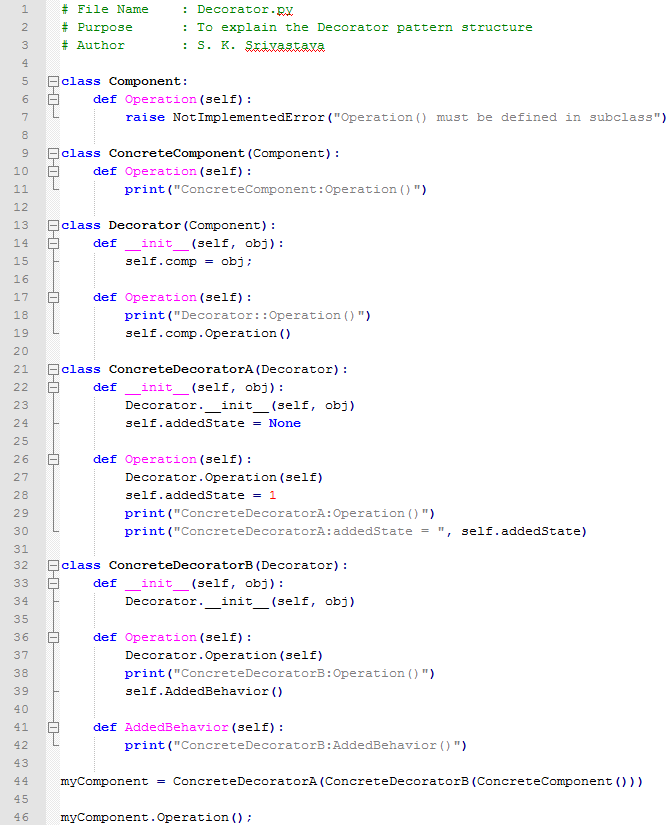Collapse fold marker on line 22
The image size is (668, 825).
click(53, 388)
